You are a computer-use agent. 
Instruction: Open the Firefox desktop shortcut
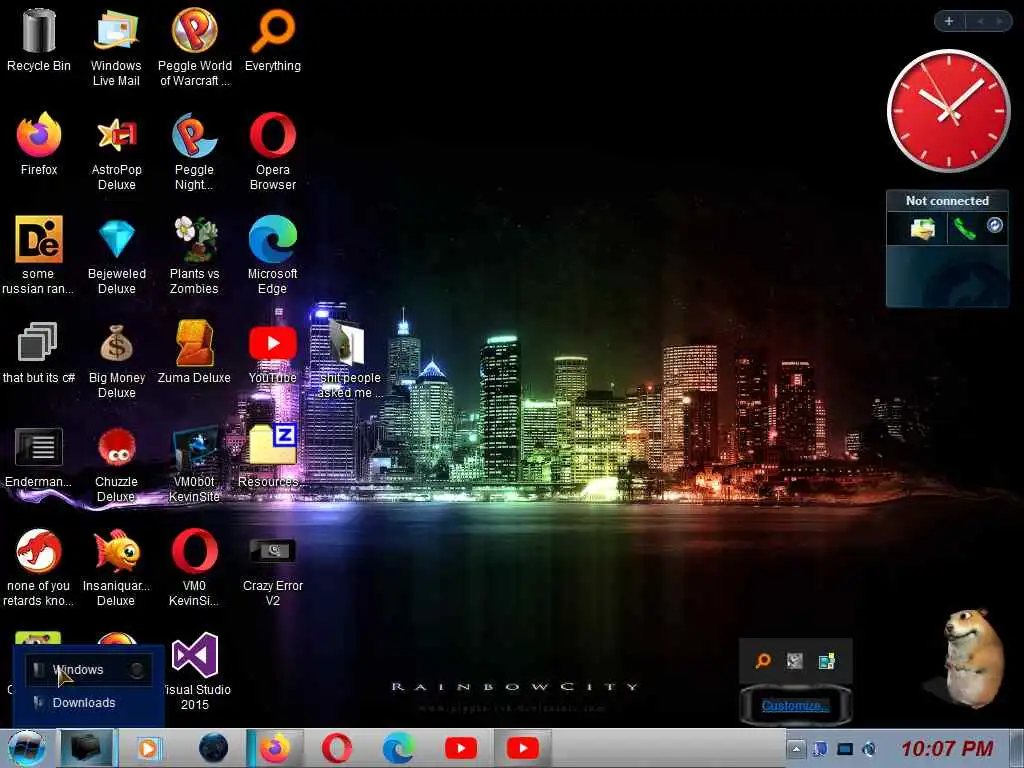point(39,144)
